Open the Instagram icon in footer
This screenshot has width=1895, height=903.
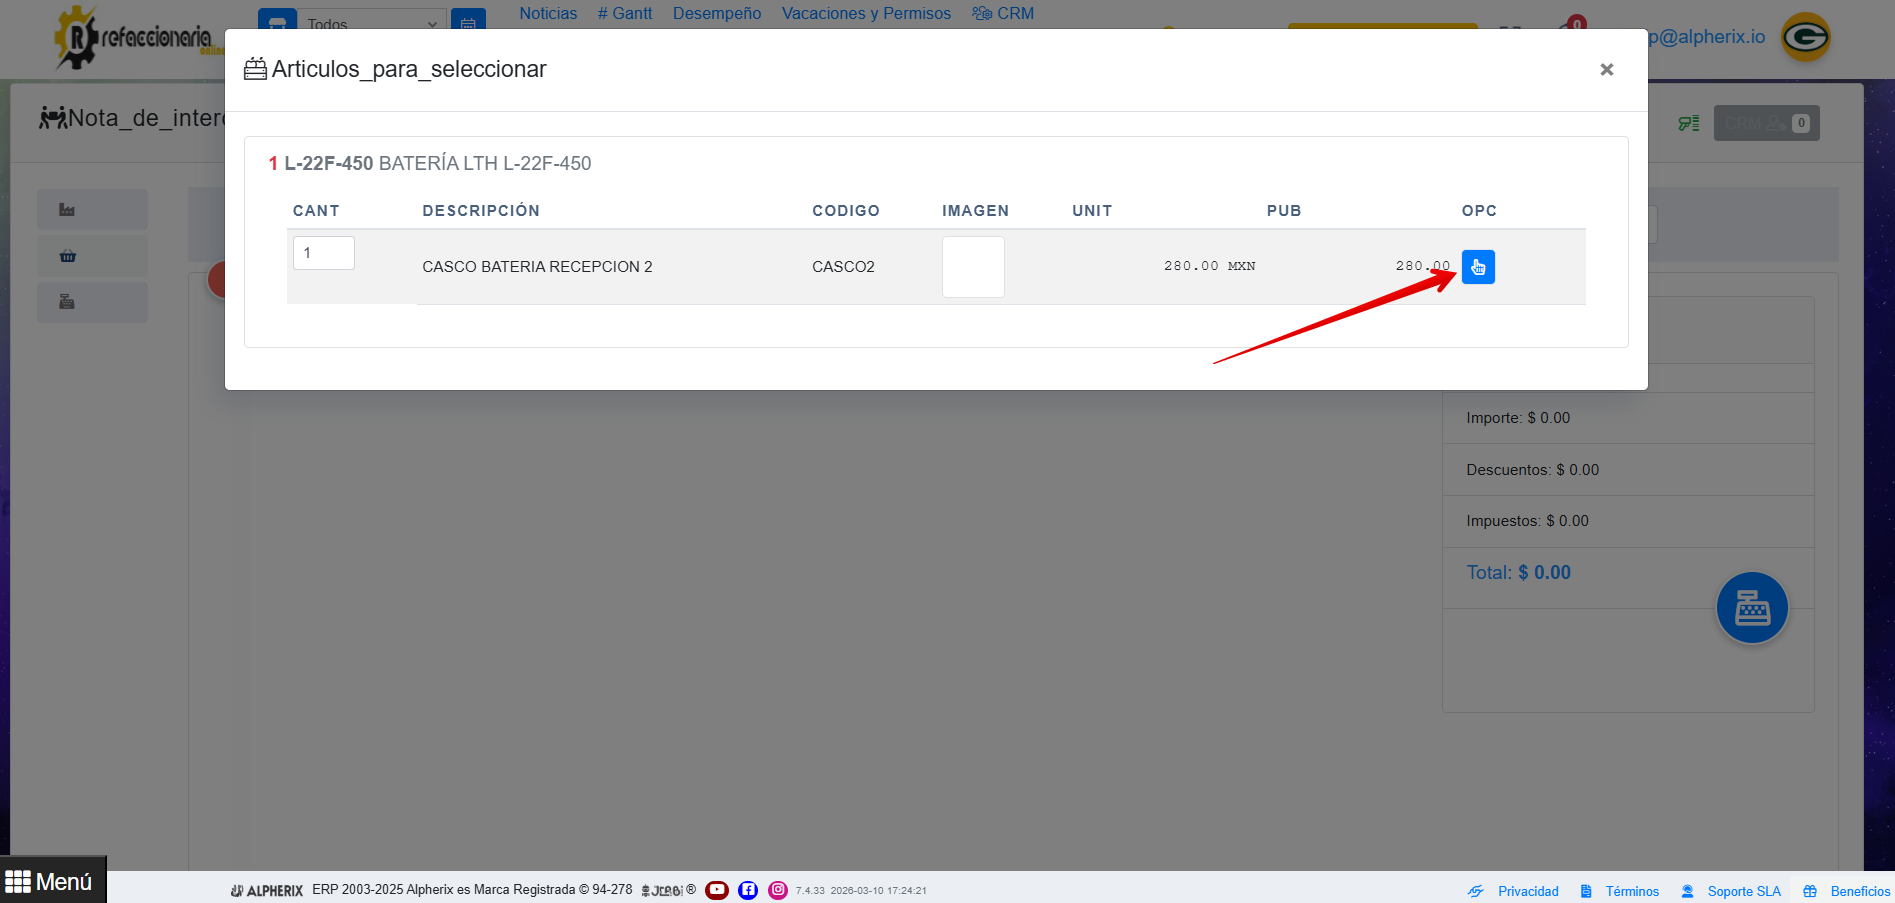coord(778,890)
